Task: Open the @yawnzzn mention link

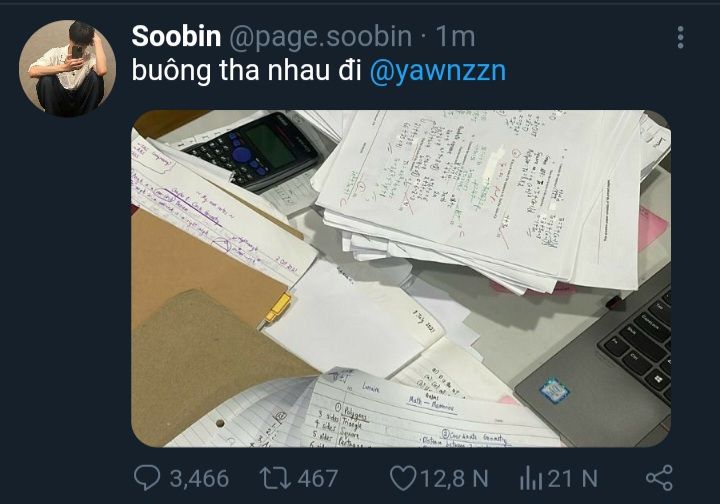Action: point(438,70)
